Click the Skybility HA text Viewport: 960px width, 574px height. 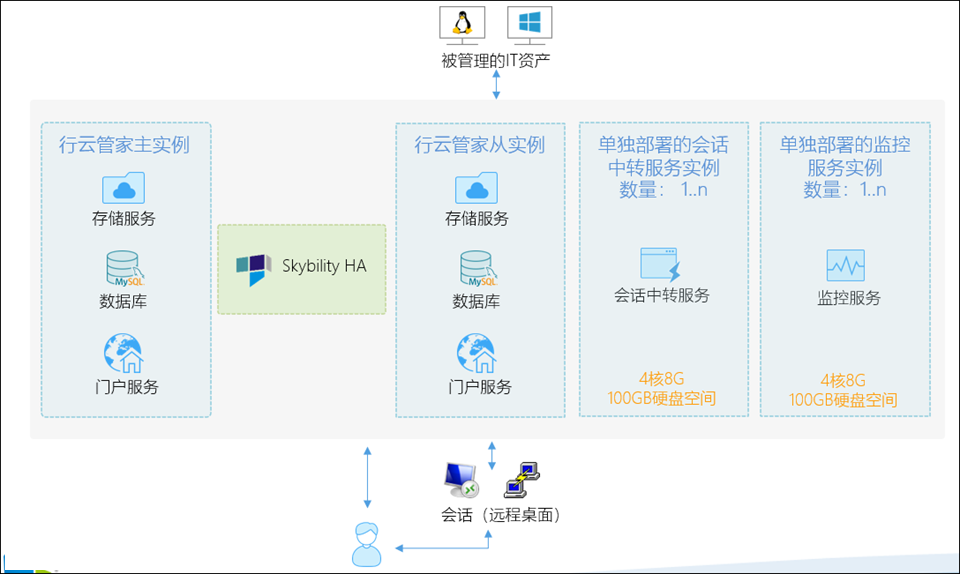coord(324,266)
